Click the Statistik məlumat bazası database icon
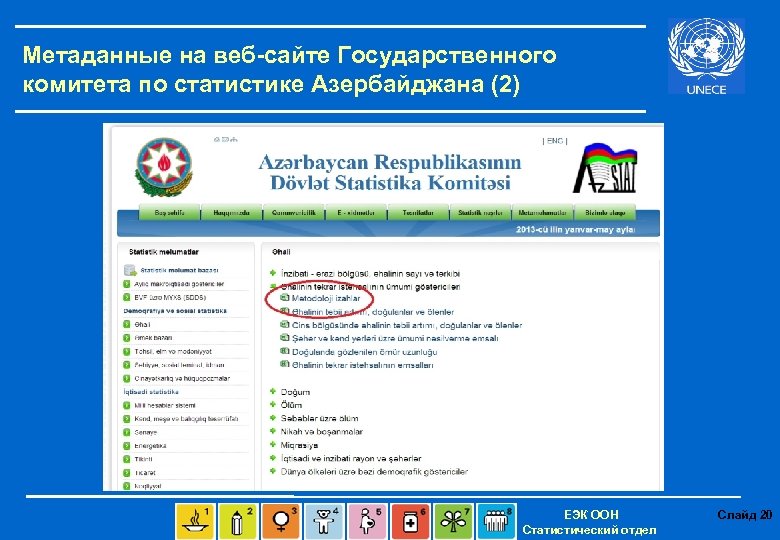The height and width of the screenshot is (540, 780). [x=130, y=270]
